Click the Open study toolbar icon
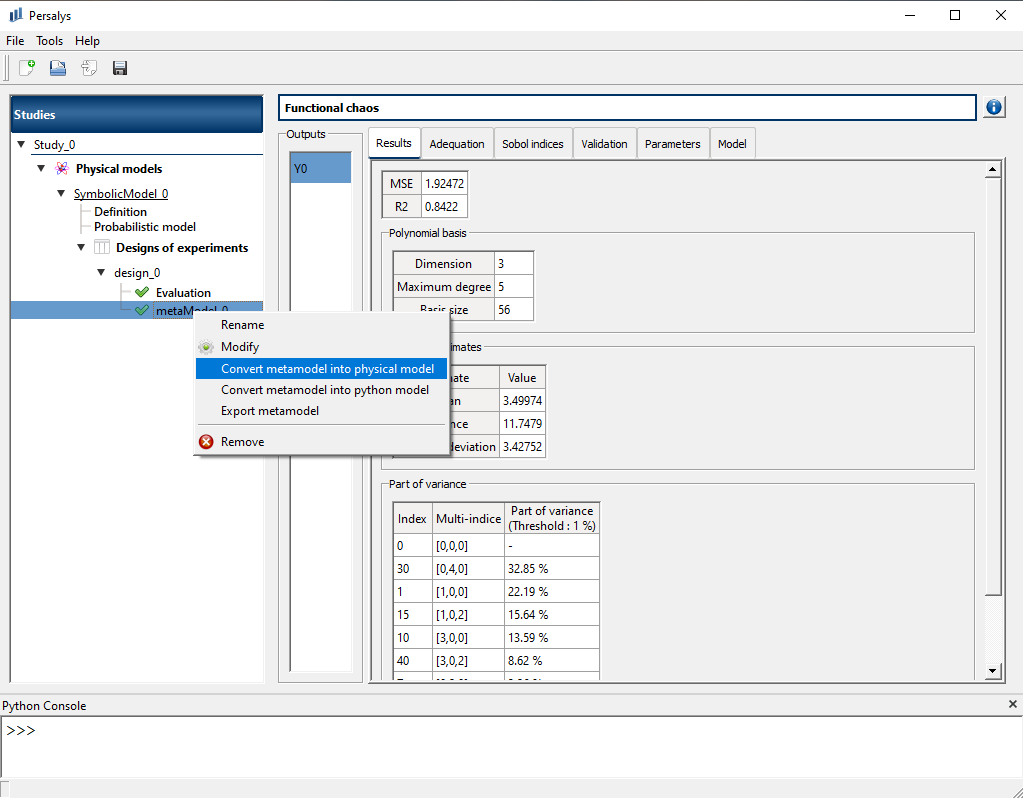 point(58,68)
